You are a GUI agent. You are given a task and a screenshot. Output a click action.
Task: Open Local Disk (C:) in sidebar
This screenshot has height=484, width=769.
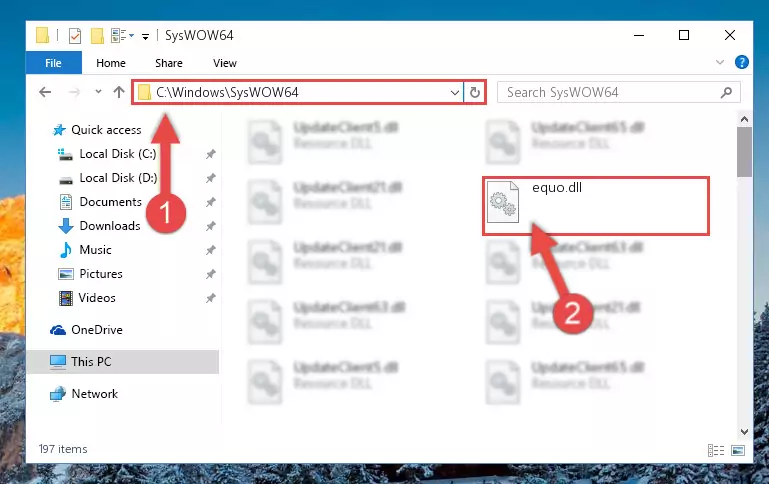click(118, 154)
